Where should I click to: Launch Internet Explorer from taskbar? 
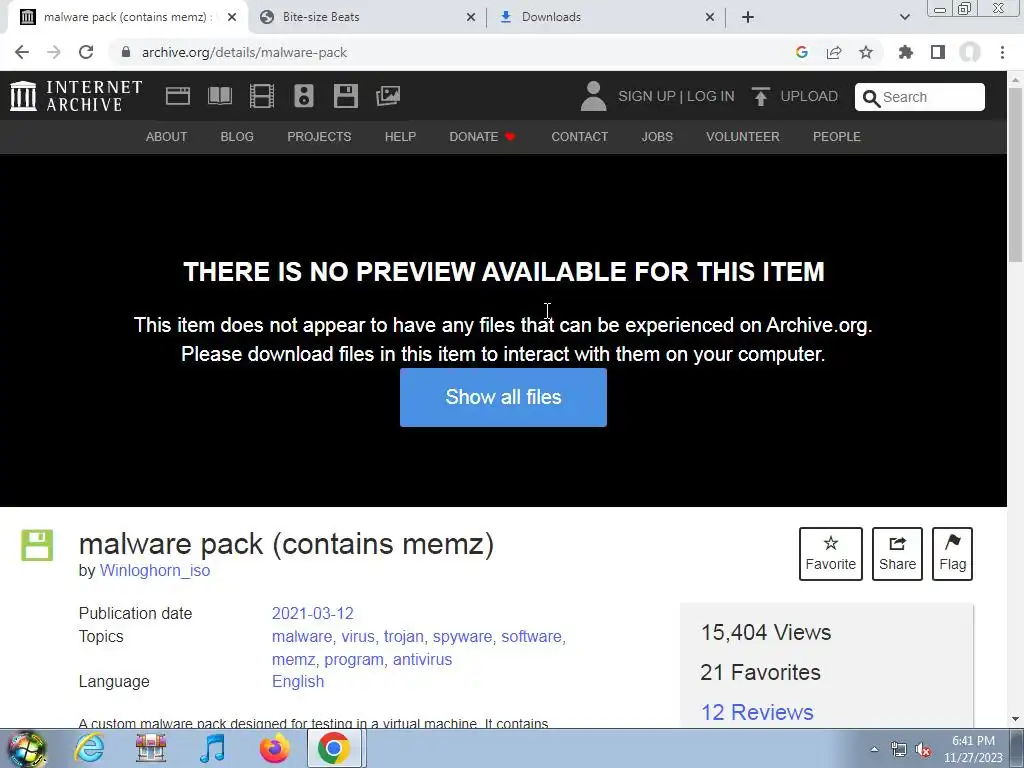point(89,748)
